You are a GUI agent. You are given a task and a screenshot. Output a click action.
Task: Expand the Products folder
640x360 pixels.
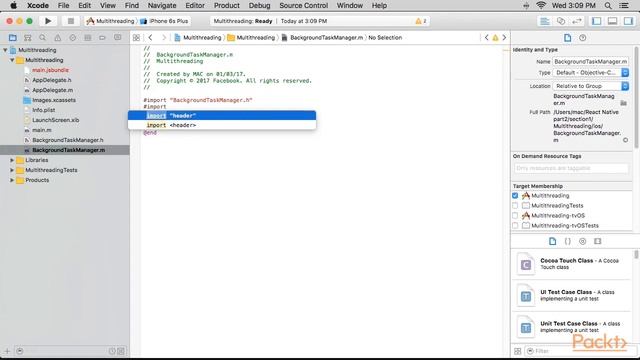pos(12,180)
